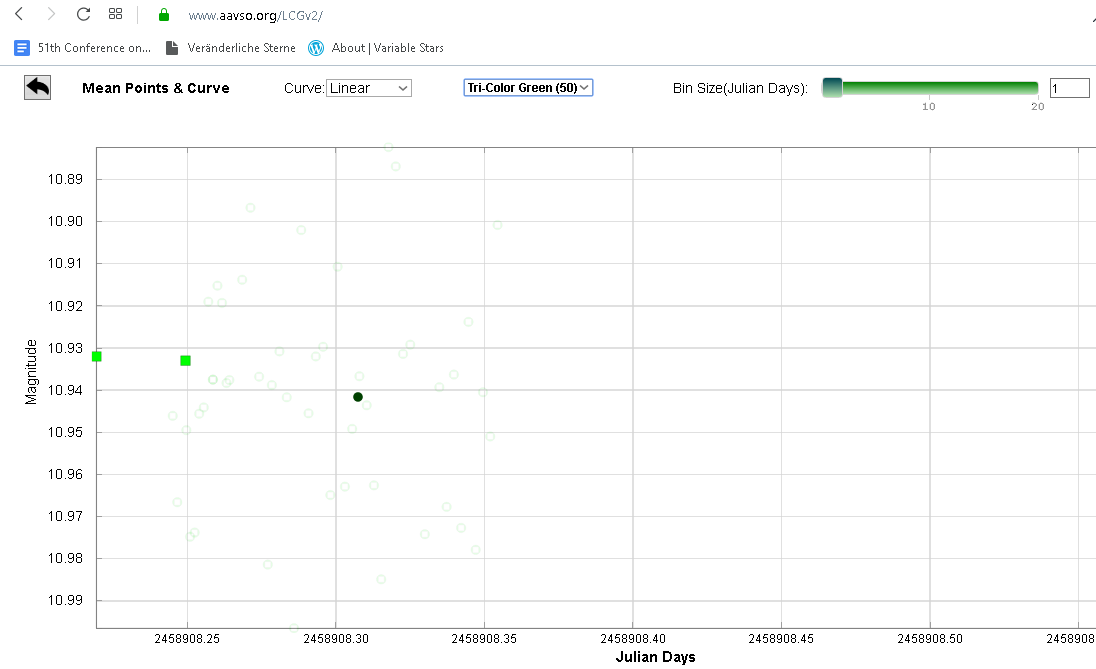1096x669 pixels.
Task: Click the Bin Size slider track near 20
Action: 1035,88
